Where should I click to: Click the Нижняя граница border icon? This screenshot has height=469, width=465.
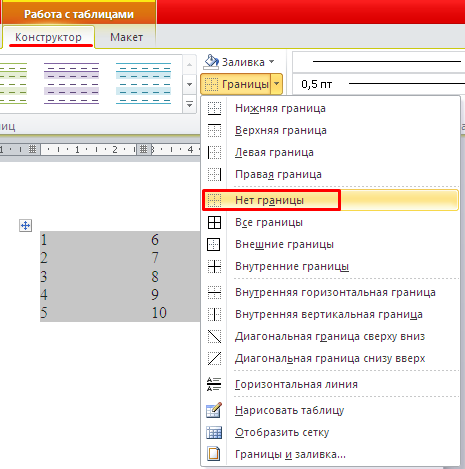[214, 108]
